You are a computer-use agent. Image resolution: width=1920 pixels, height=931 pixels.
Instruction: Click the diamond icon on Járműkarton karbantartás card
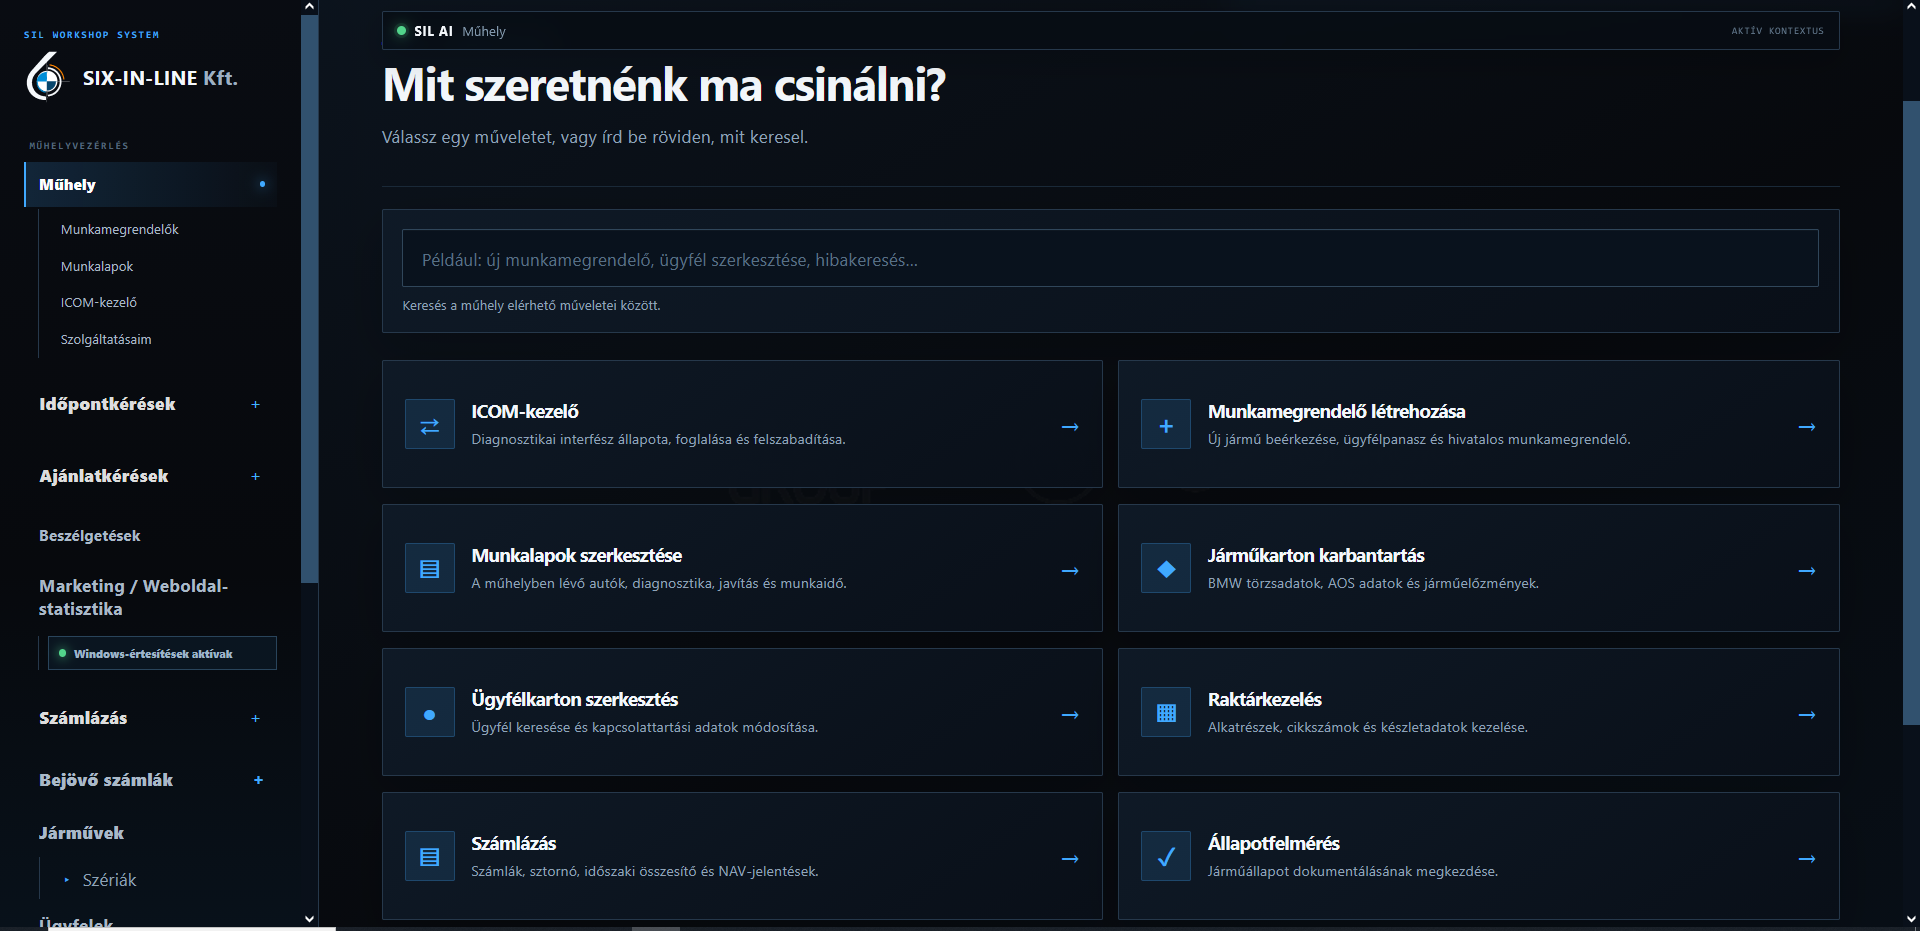(1166, 569)
